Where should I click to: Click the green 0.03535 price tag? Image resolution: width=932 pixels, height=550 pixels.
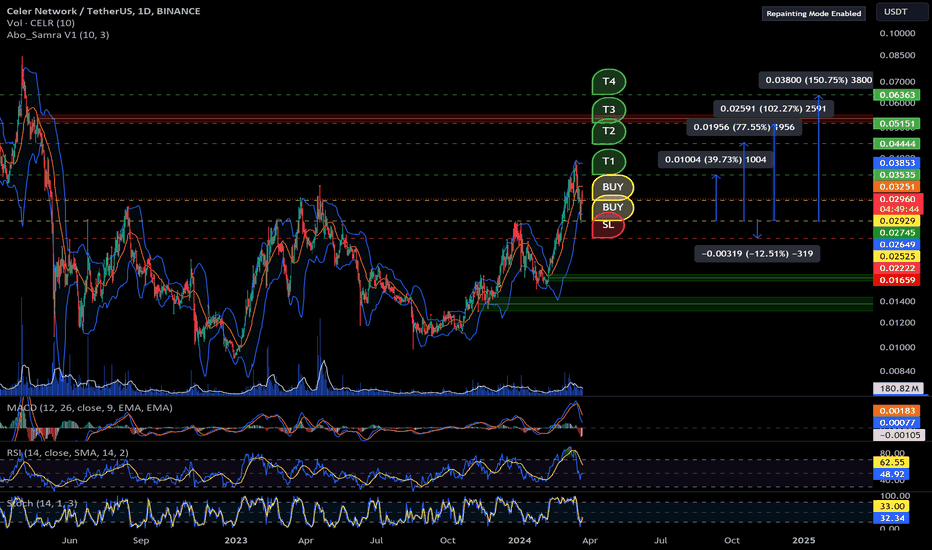click(x=897, y=175)
